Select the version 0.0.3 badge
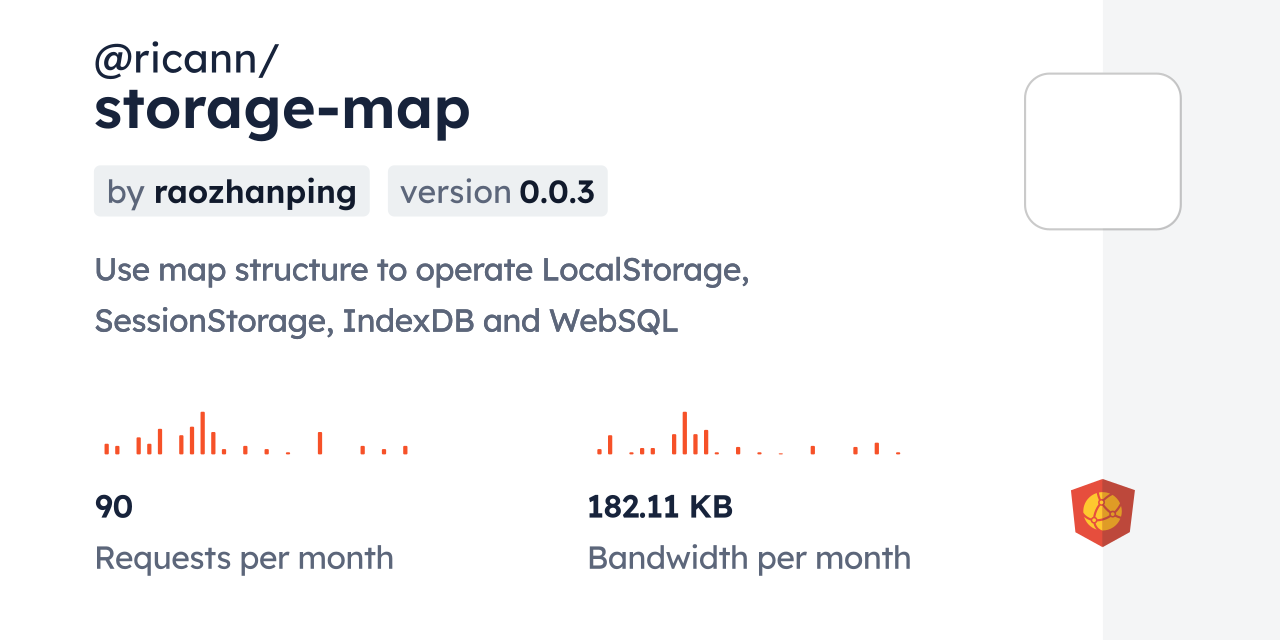This screenshot has height=640, width=1280. pos(498,191)
